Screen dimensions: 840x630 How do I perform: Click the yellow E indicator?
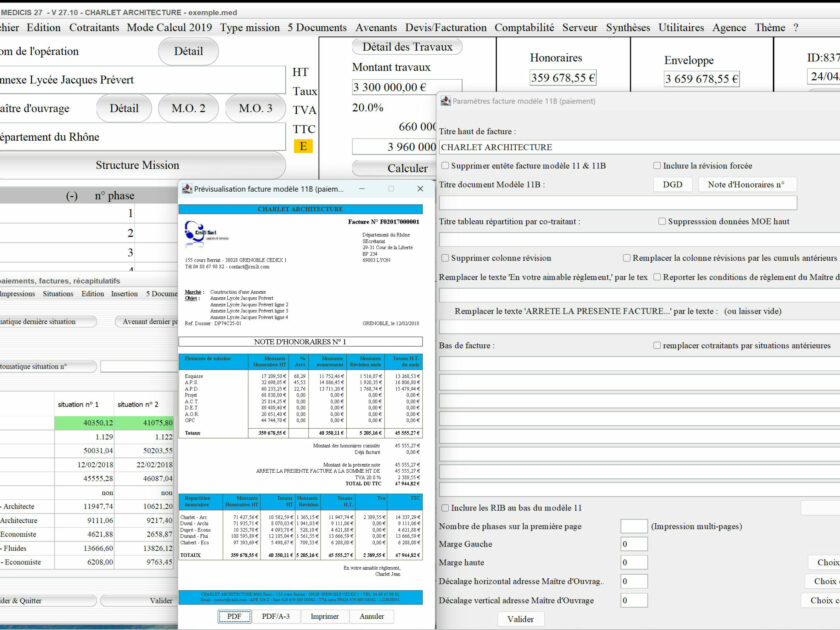(x=303, y=146)
